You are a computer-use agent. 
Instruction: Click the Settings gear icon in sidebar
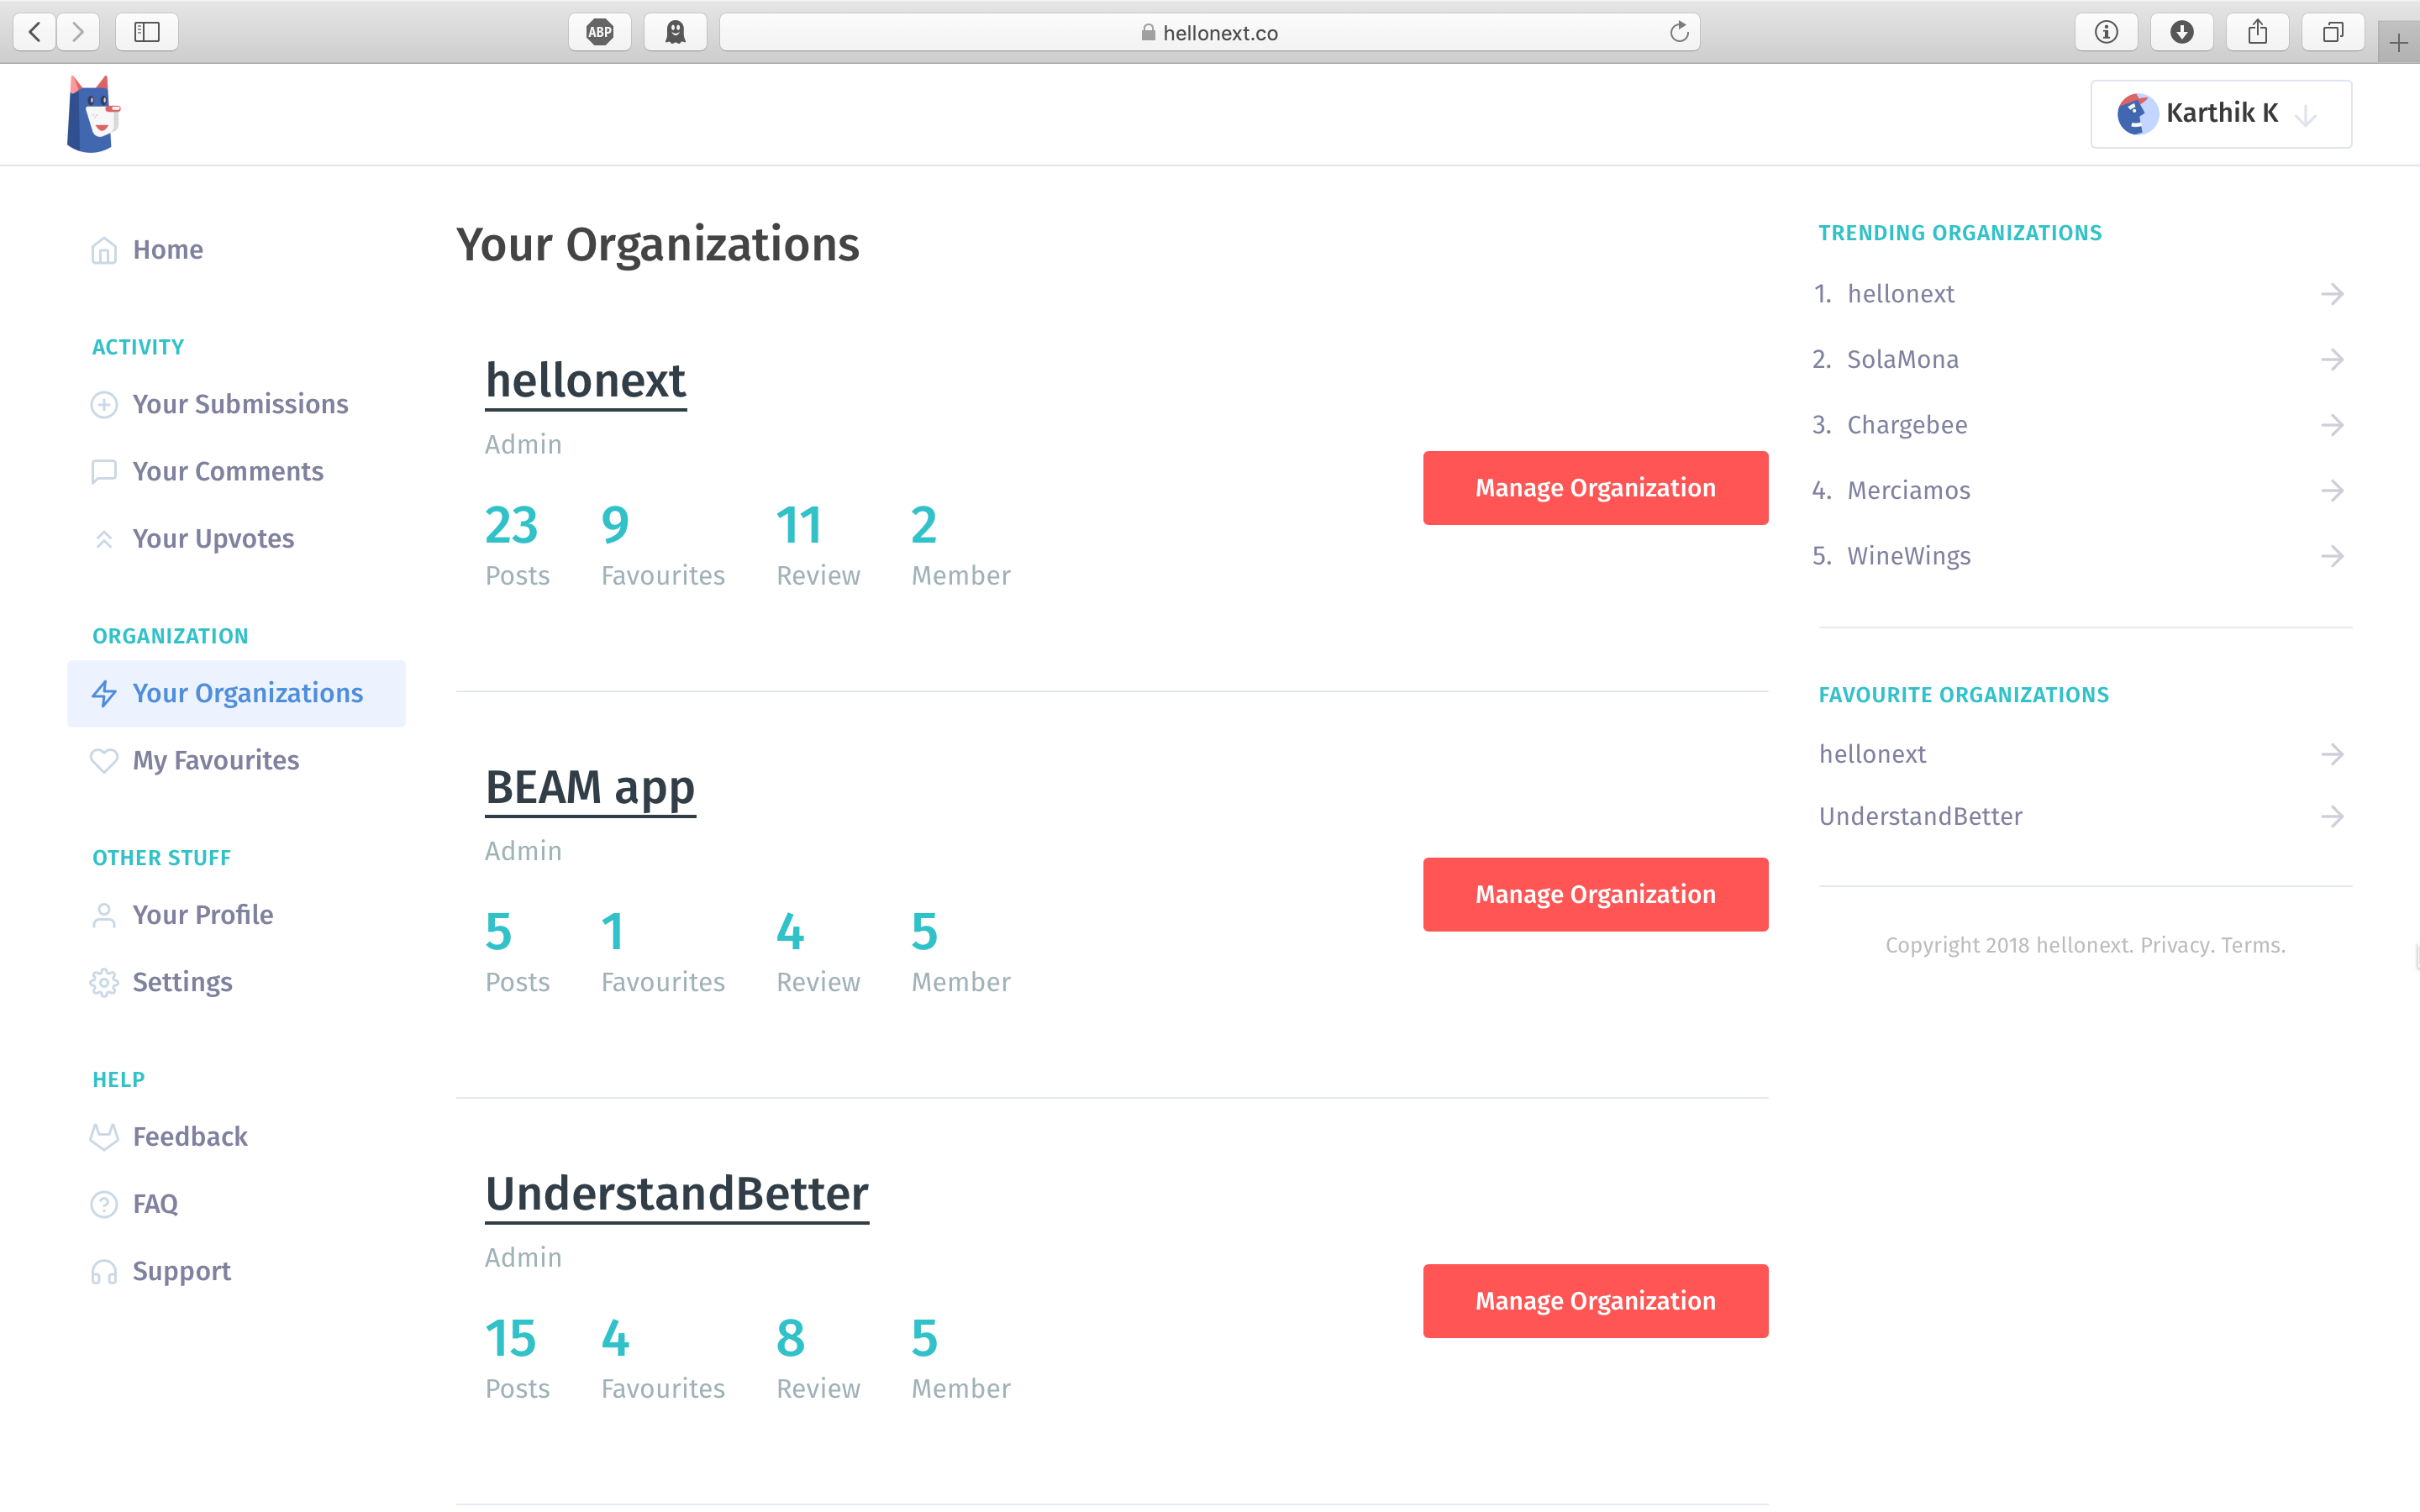[104, 982]
